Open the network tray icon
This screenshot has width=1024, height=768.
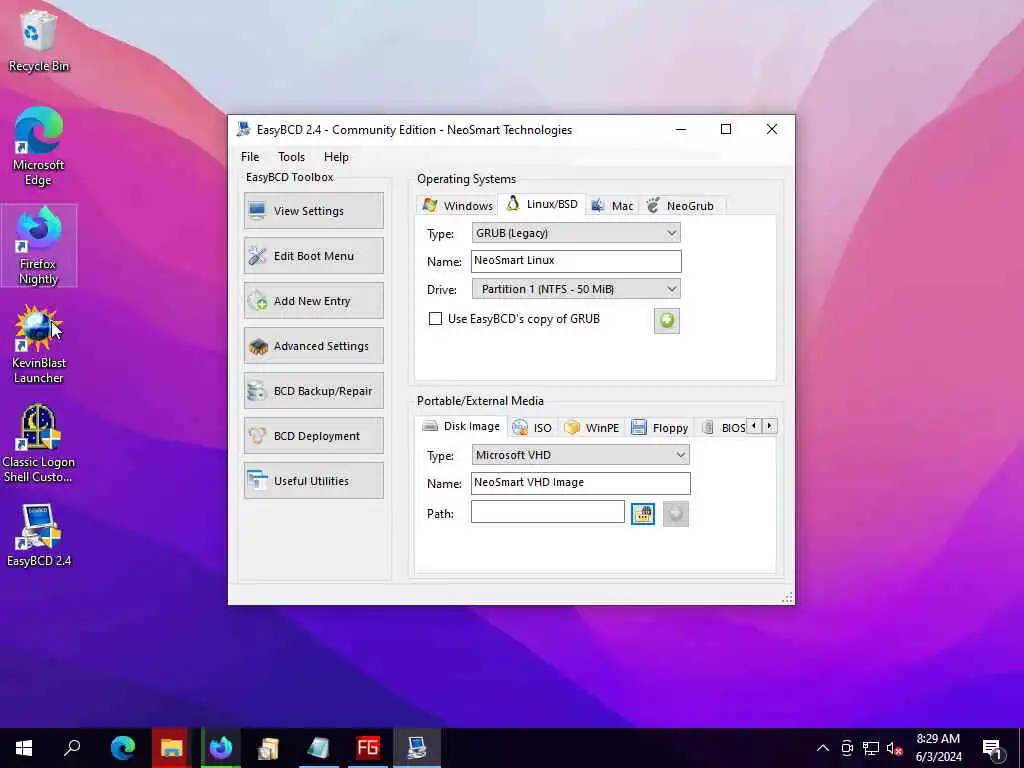pyautogui.click(x=871, y=748)
